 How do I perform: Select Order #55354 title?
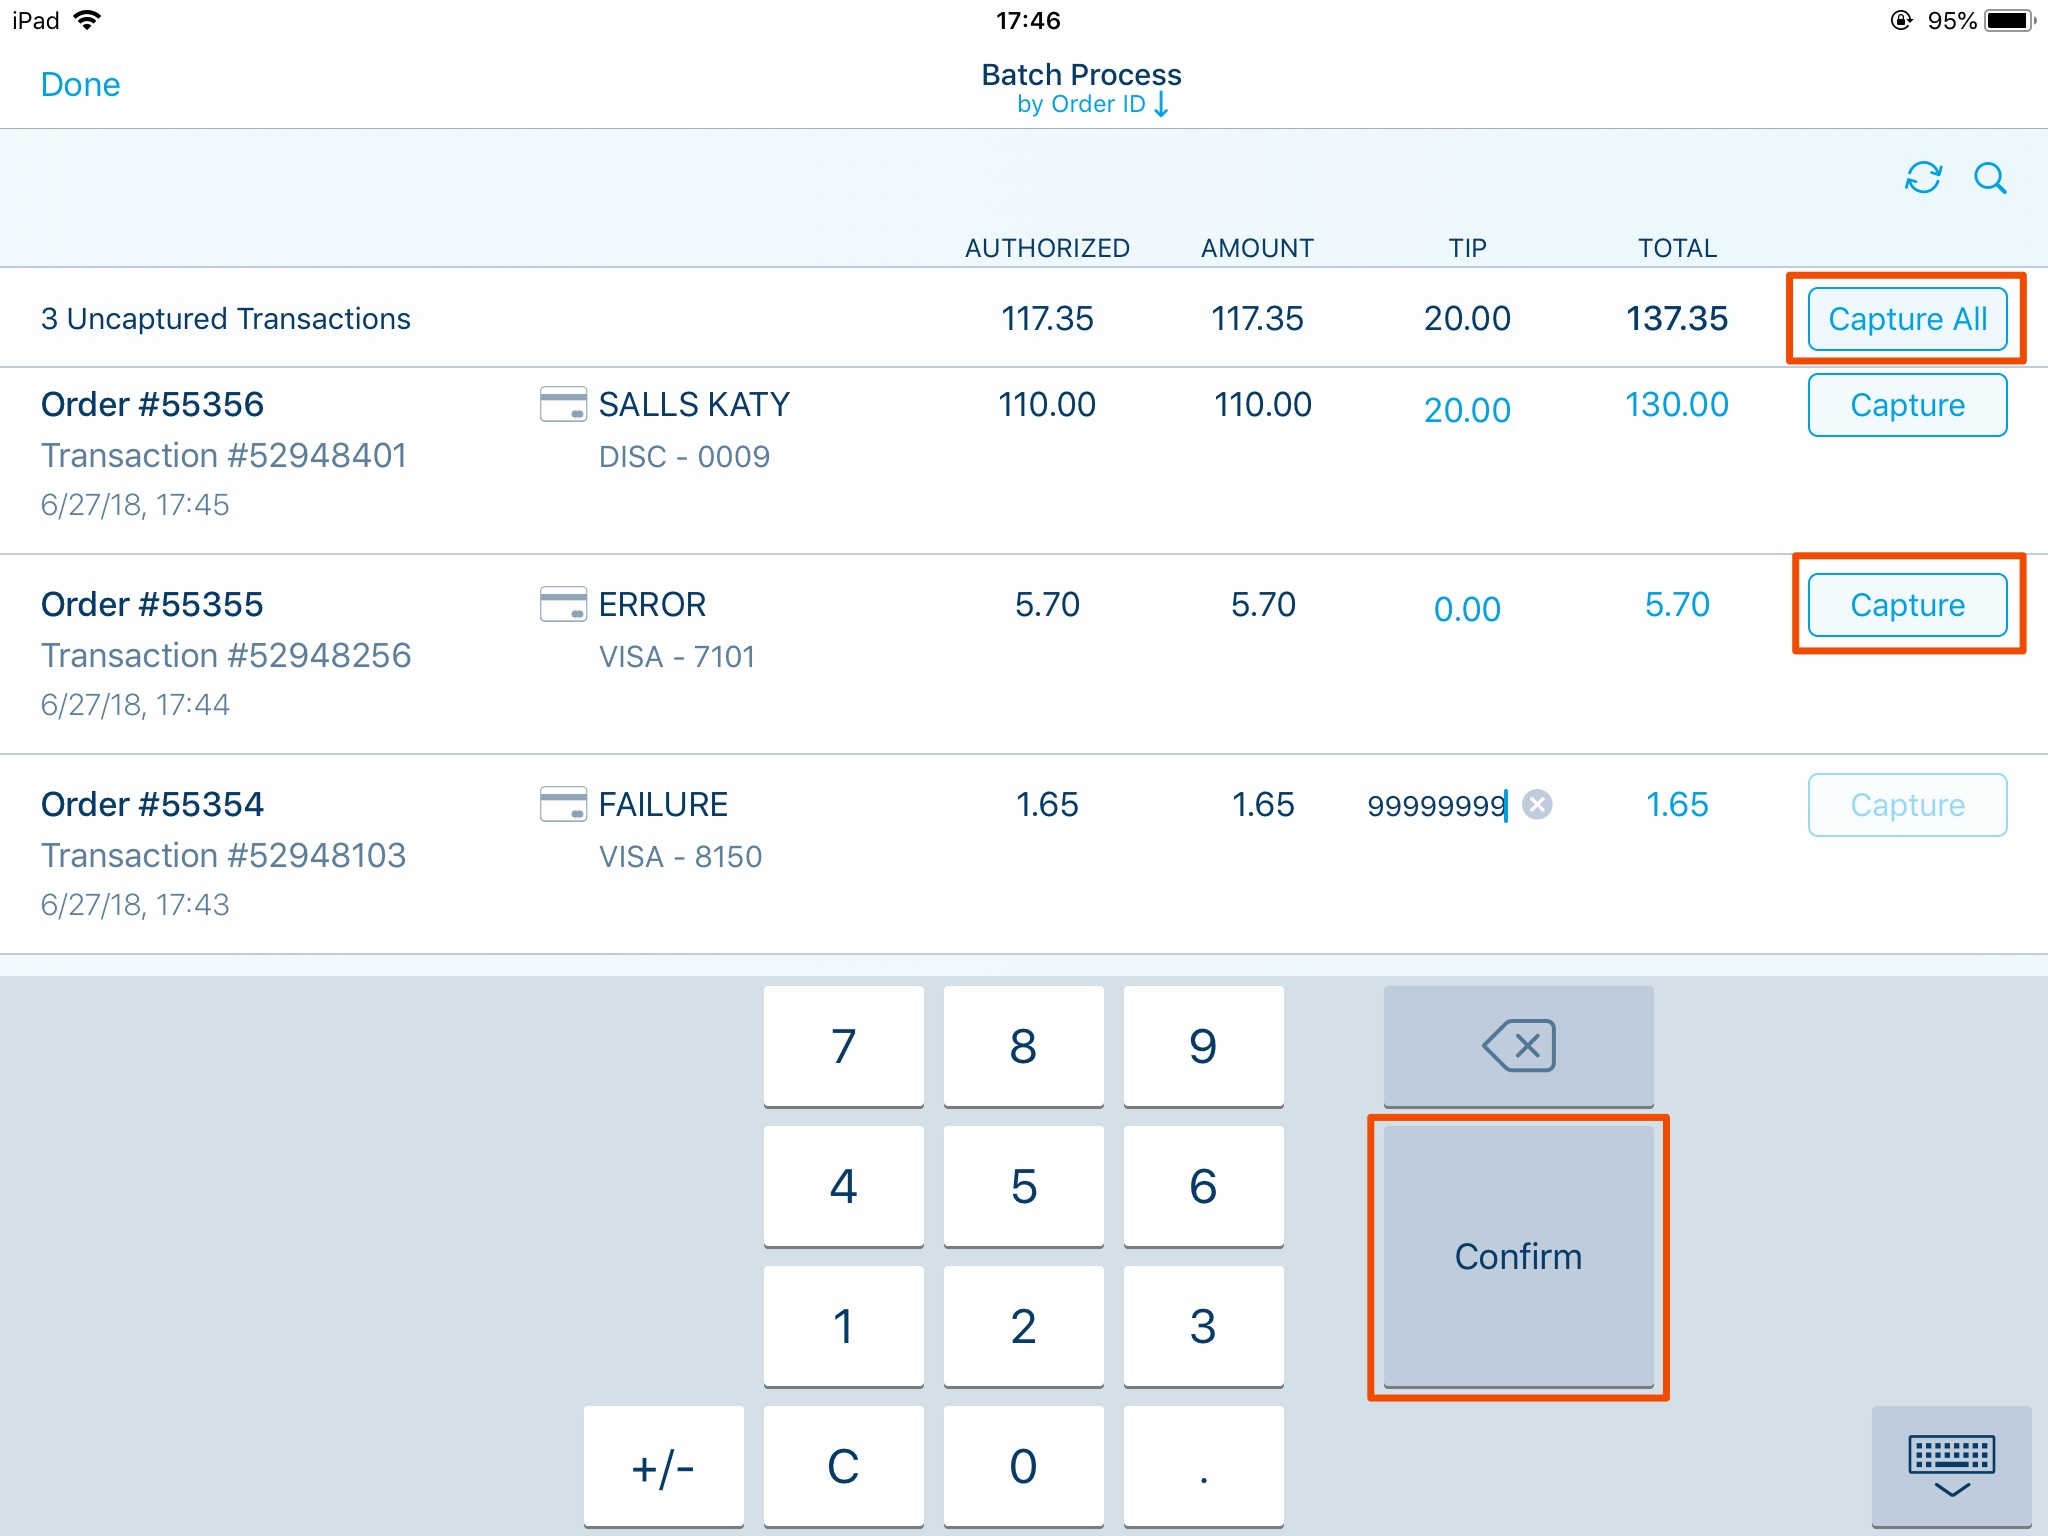[152, 805]
